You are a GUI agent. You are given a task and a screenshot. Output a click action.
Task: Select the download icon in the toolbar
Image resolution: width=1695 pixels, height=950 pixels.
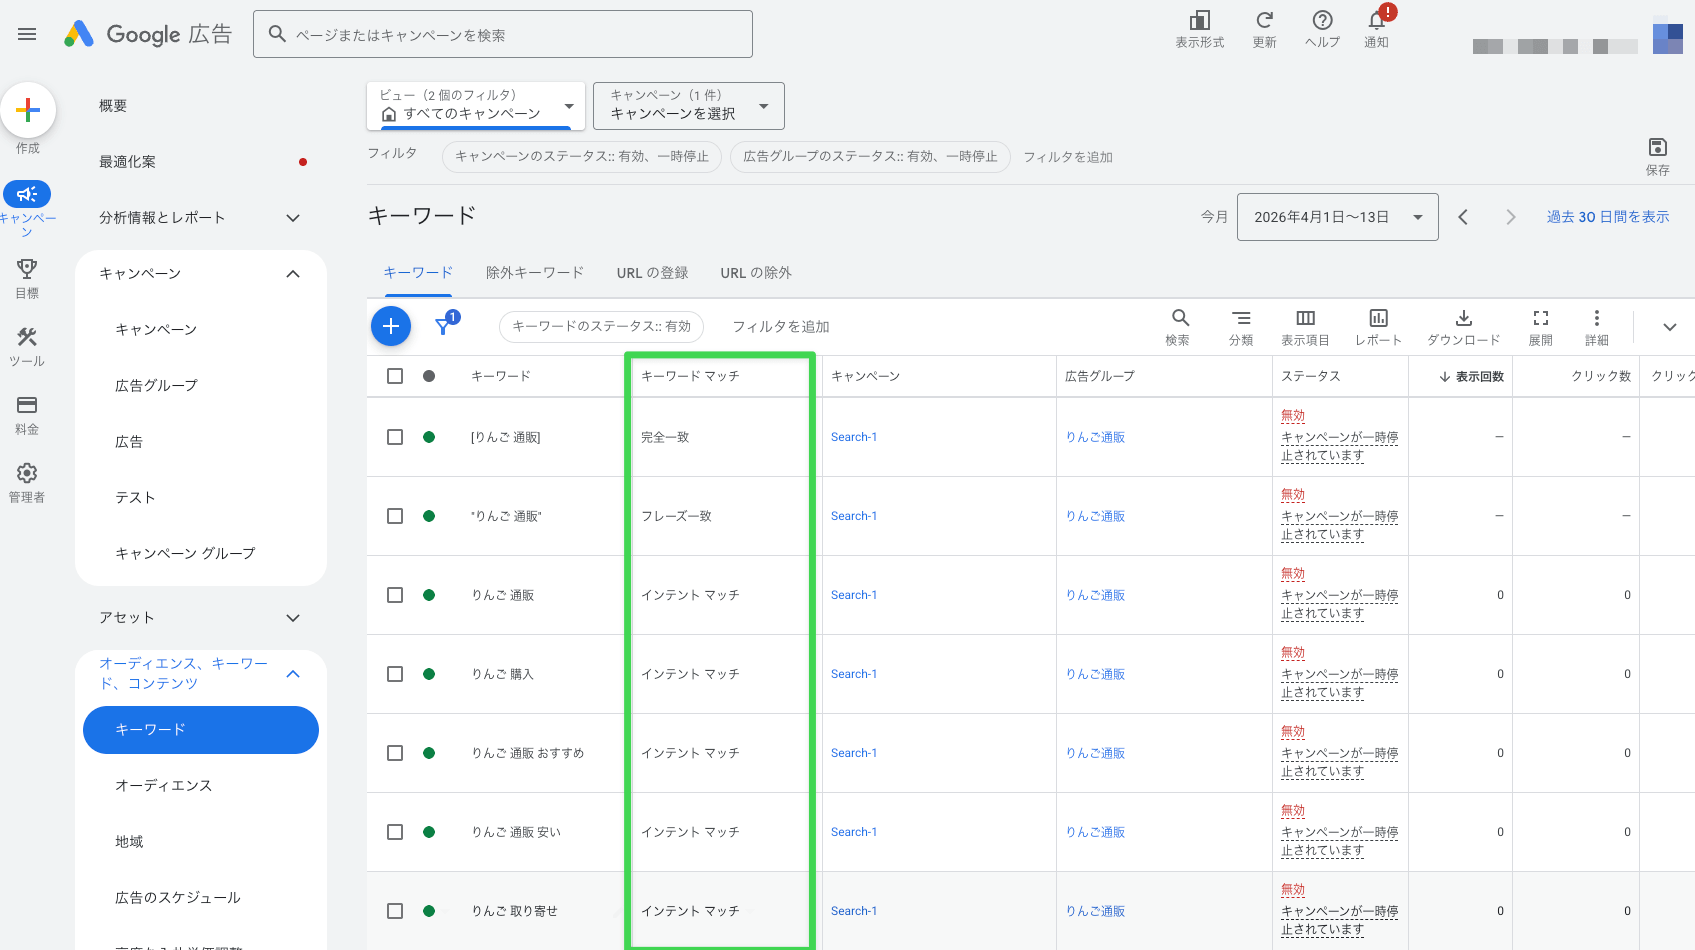(1463, 320)
